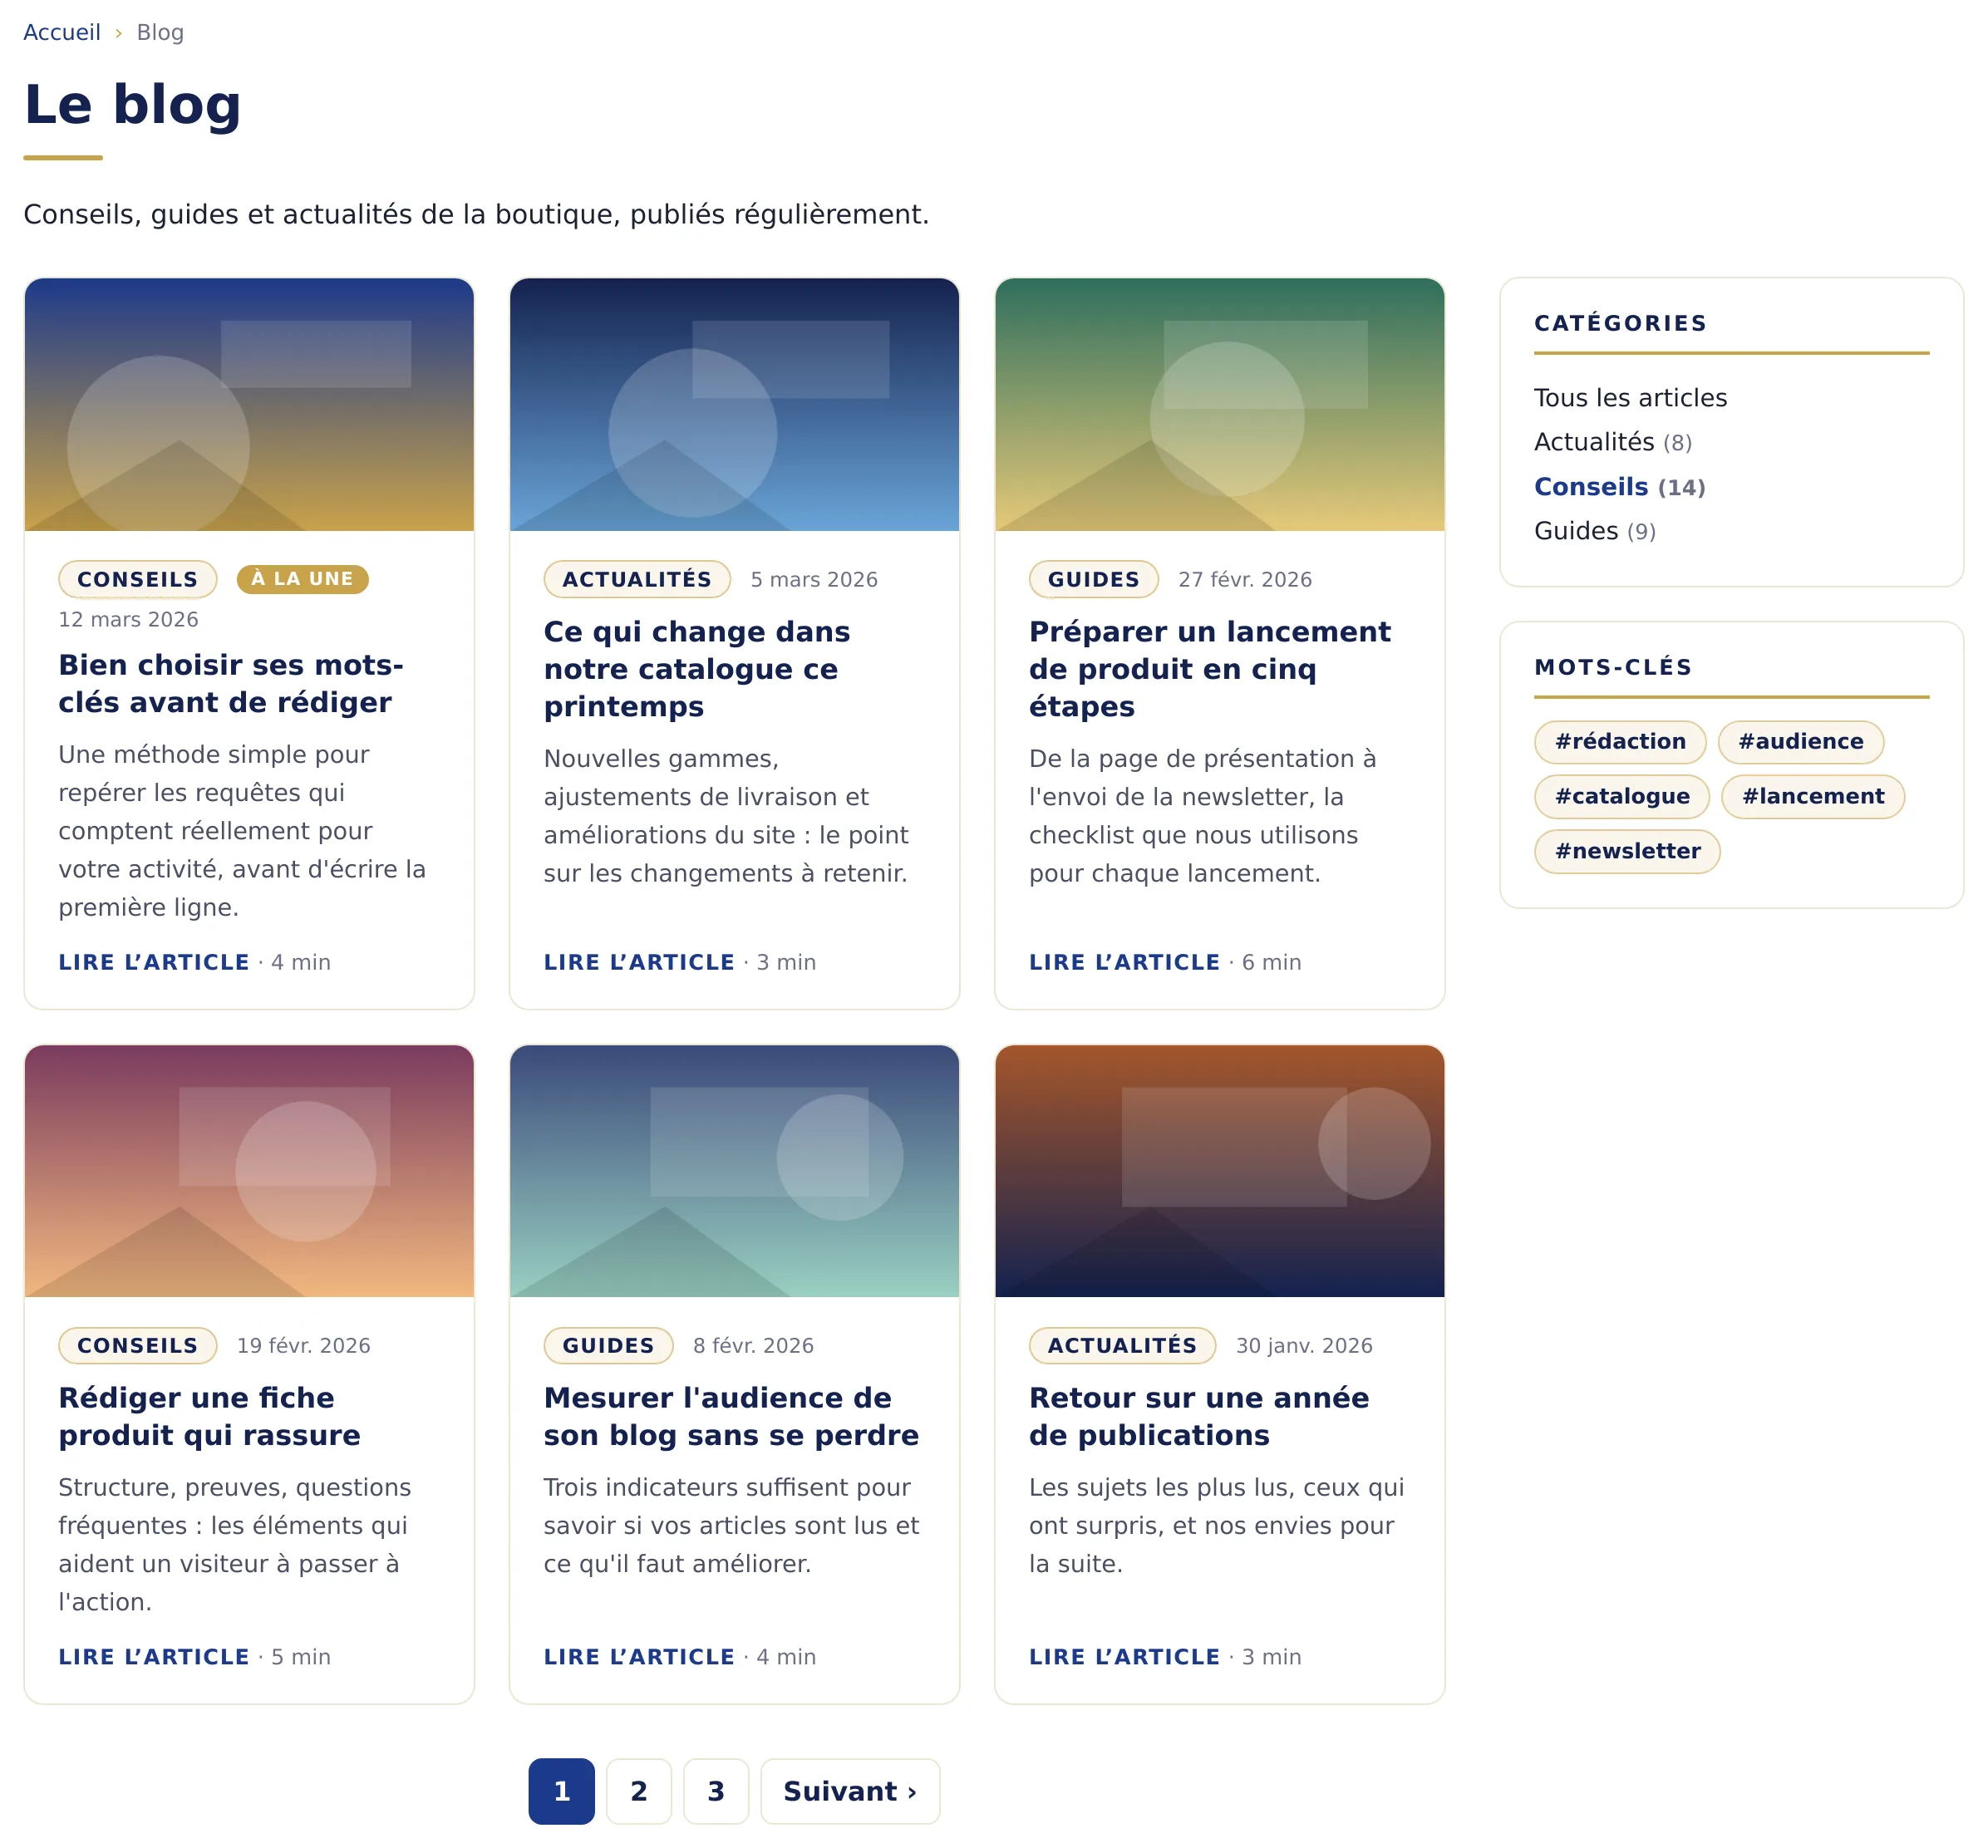Click 'Lire l'article' for the 6 min lancement post

(1125, 962)
